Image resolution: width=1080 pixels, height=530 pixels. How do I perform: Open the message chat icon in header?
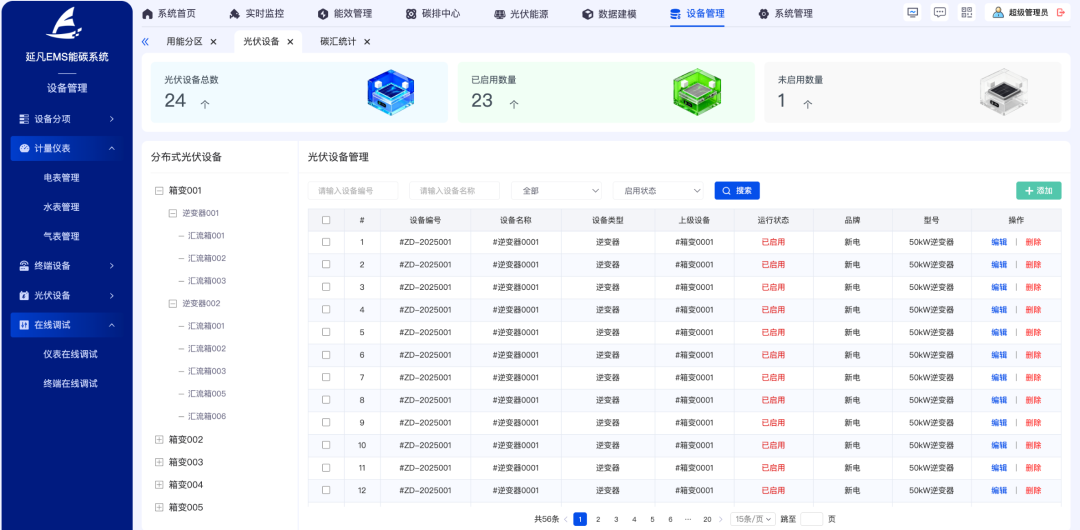[939, 13]
